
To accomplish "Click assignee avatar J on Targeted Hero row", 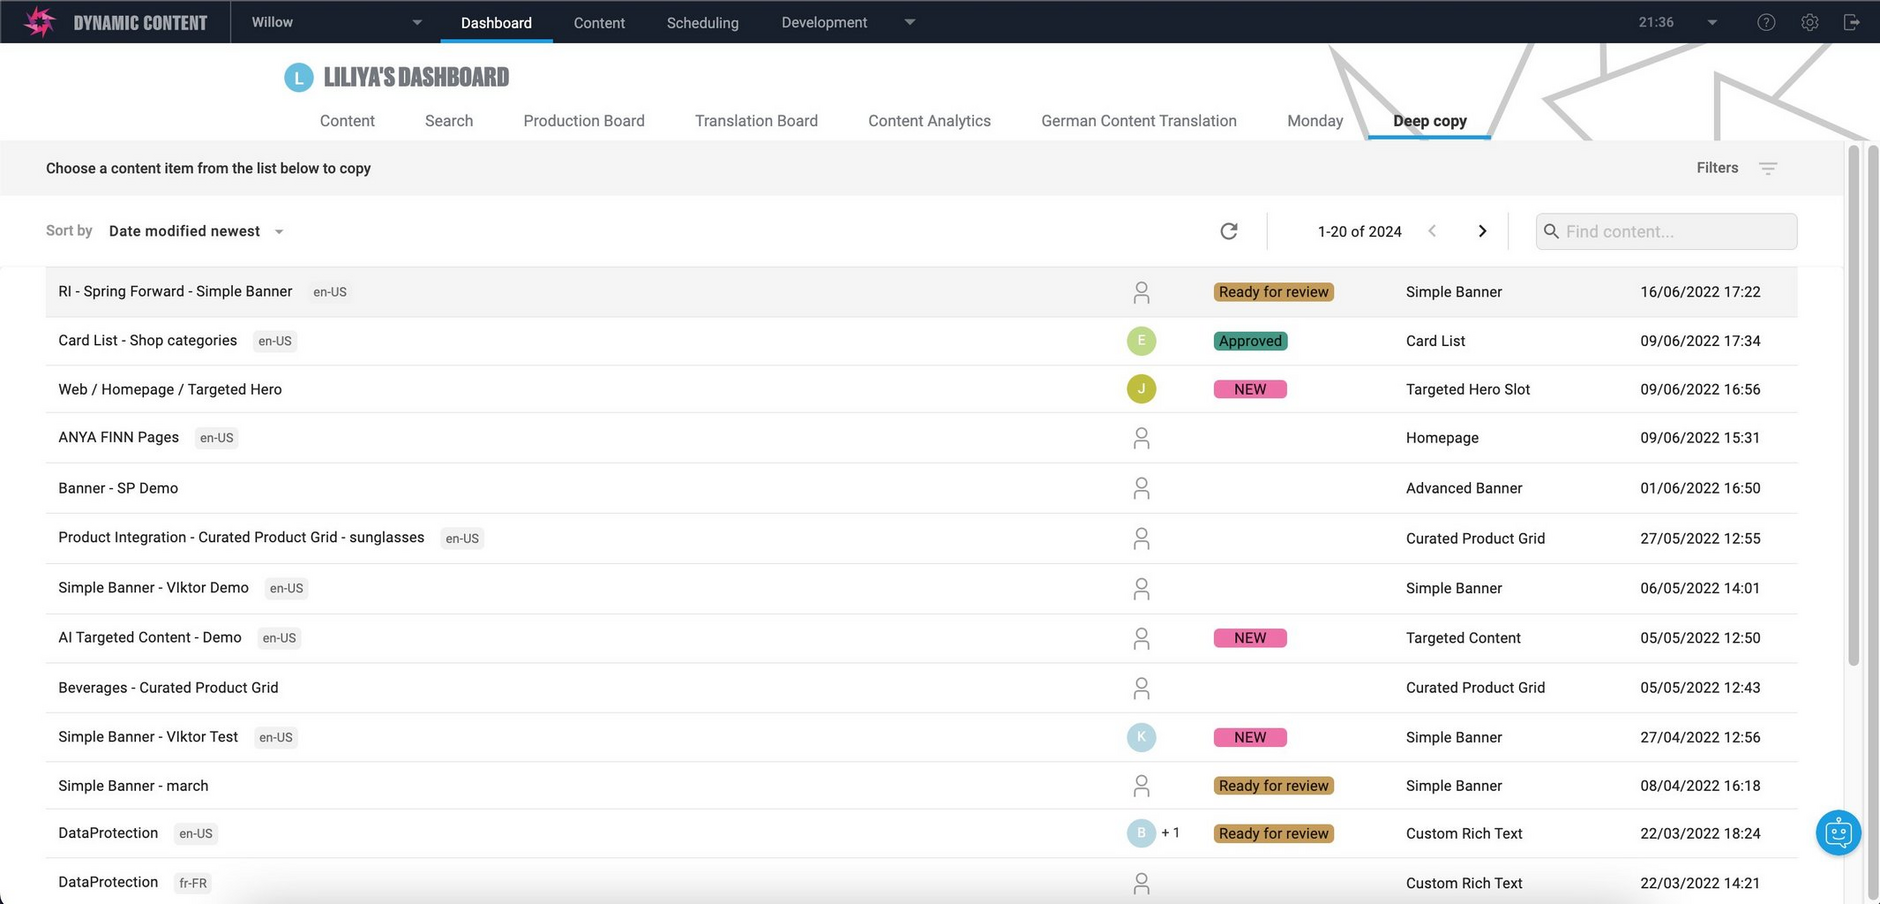I will 1141,389.
